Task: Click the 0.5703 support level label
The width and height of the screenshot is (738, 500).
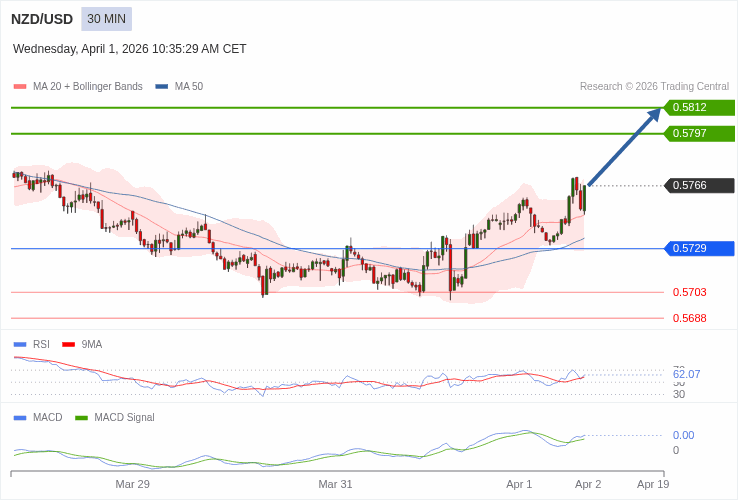Action: (x=689, y=292)
